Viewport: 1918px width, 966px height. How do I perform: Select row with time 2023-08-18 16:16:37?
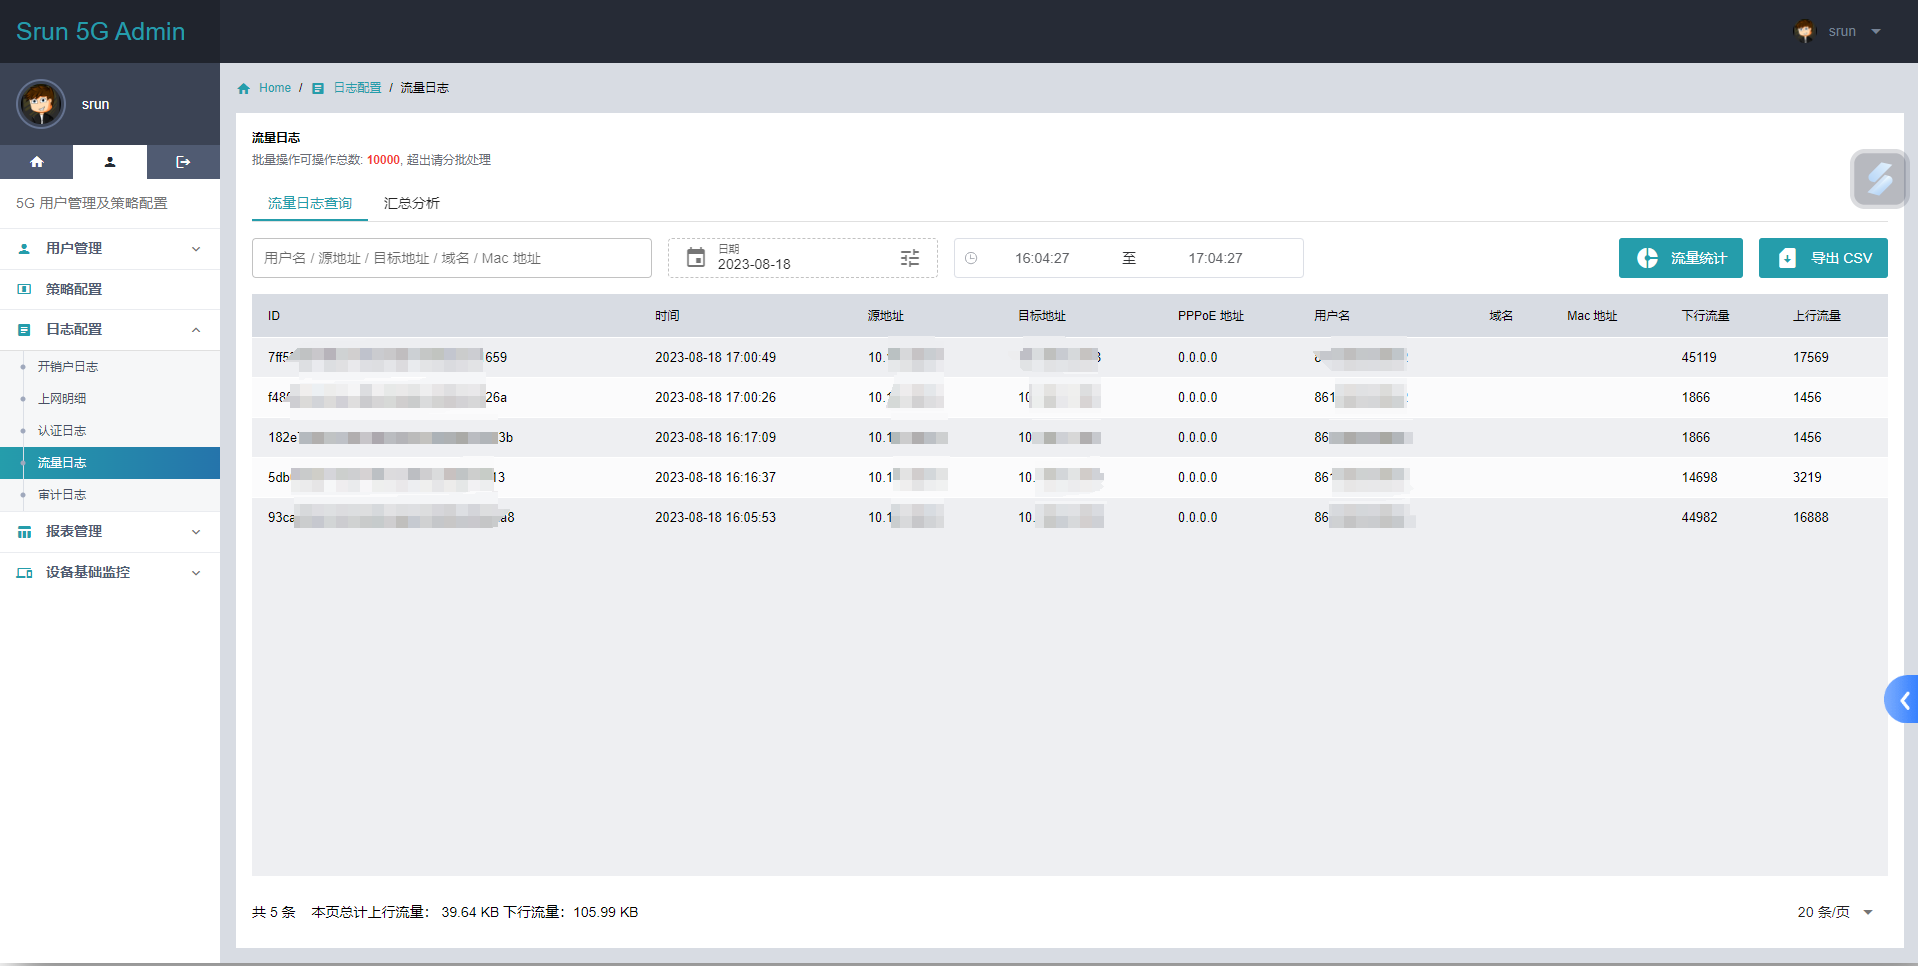[x=1070, y=477]
